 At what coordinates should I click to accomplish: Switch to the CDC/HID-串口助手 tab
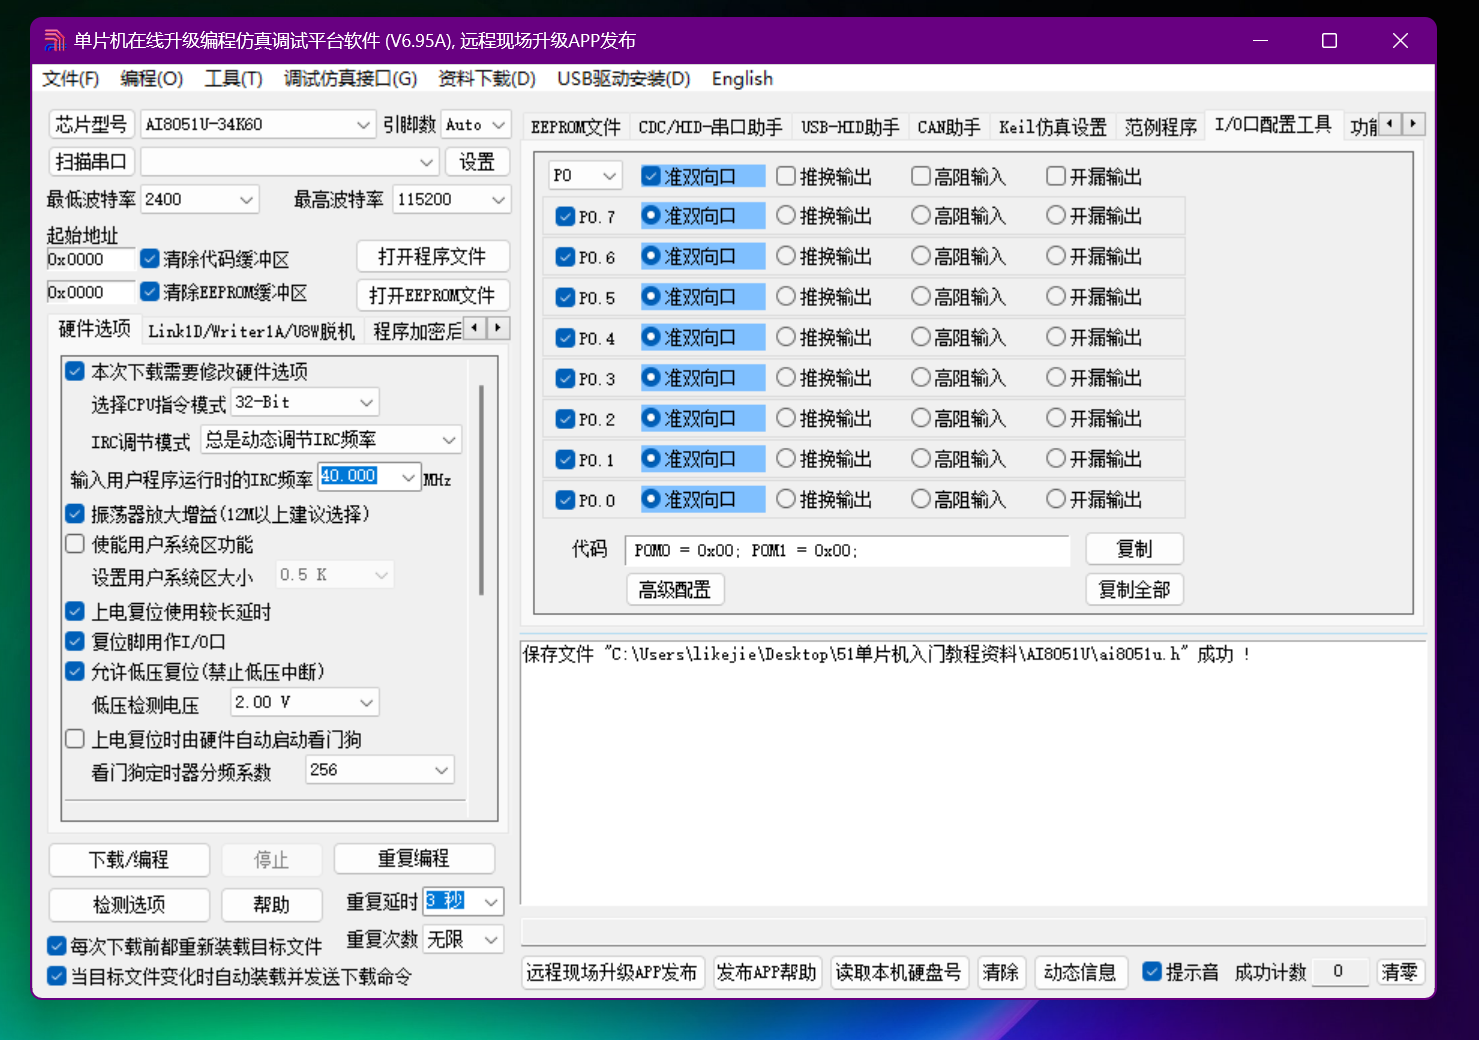tap(710, 127)
